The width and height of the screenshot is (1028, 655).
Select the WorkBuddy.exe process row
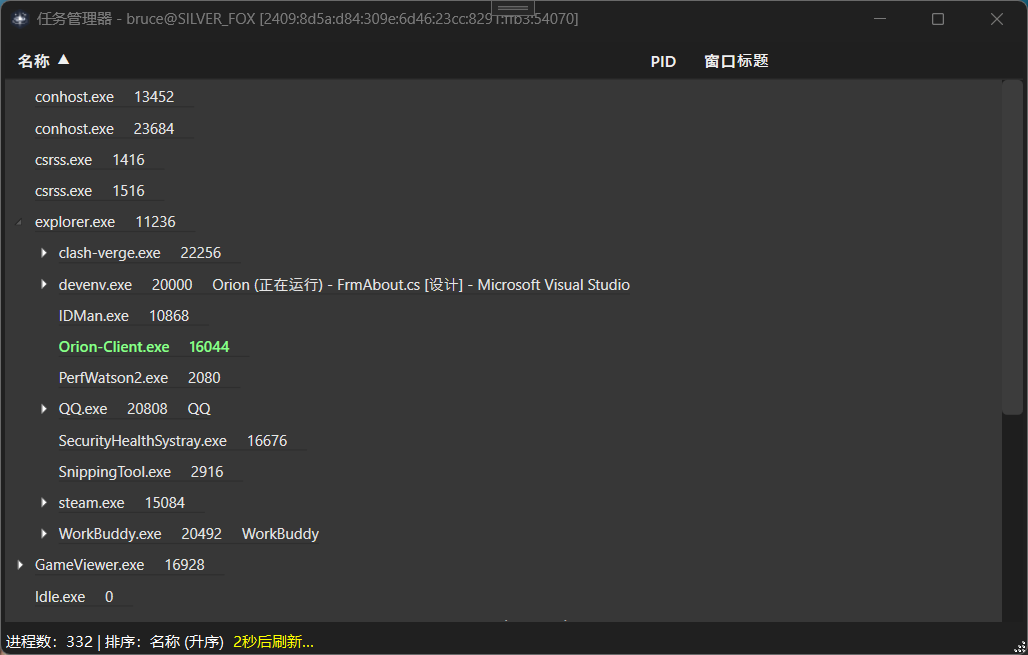[189, 534]
